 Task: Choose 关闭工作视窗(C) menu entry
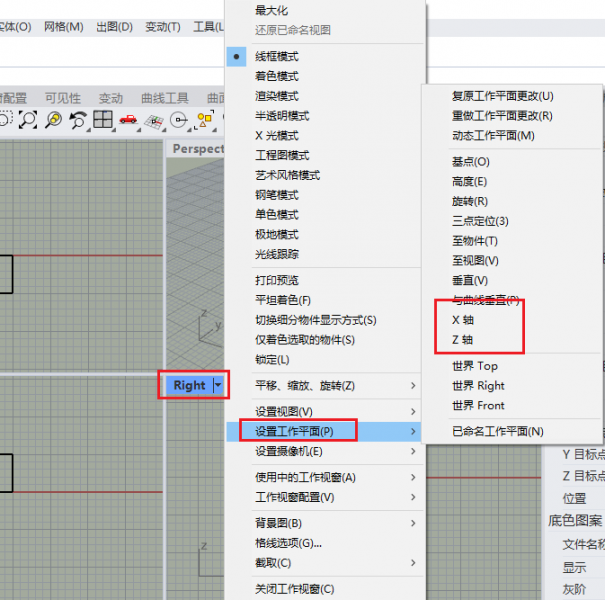point(294,589)
